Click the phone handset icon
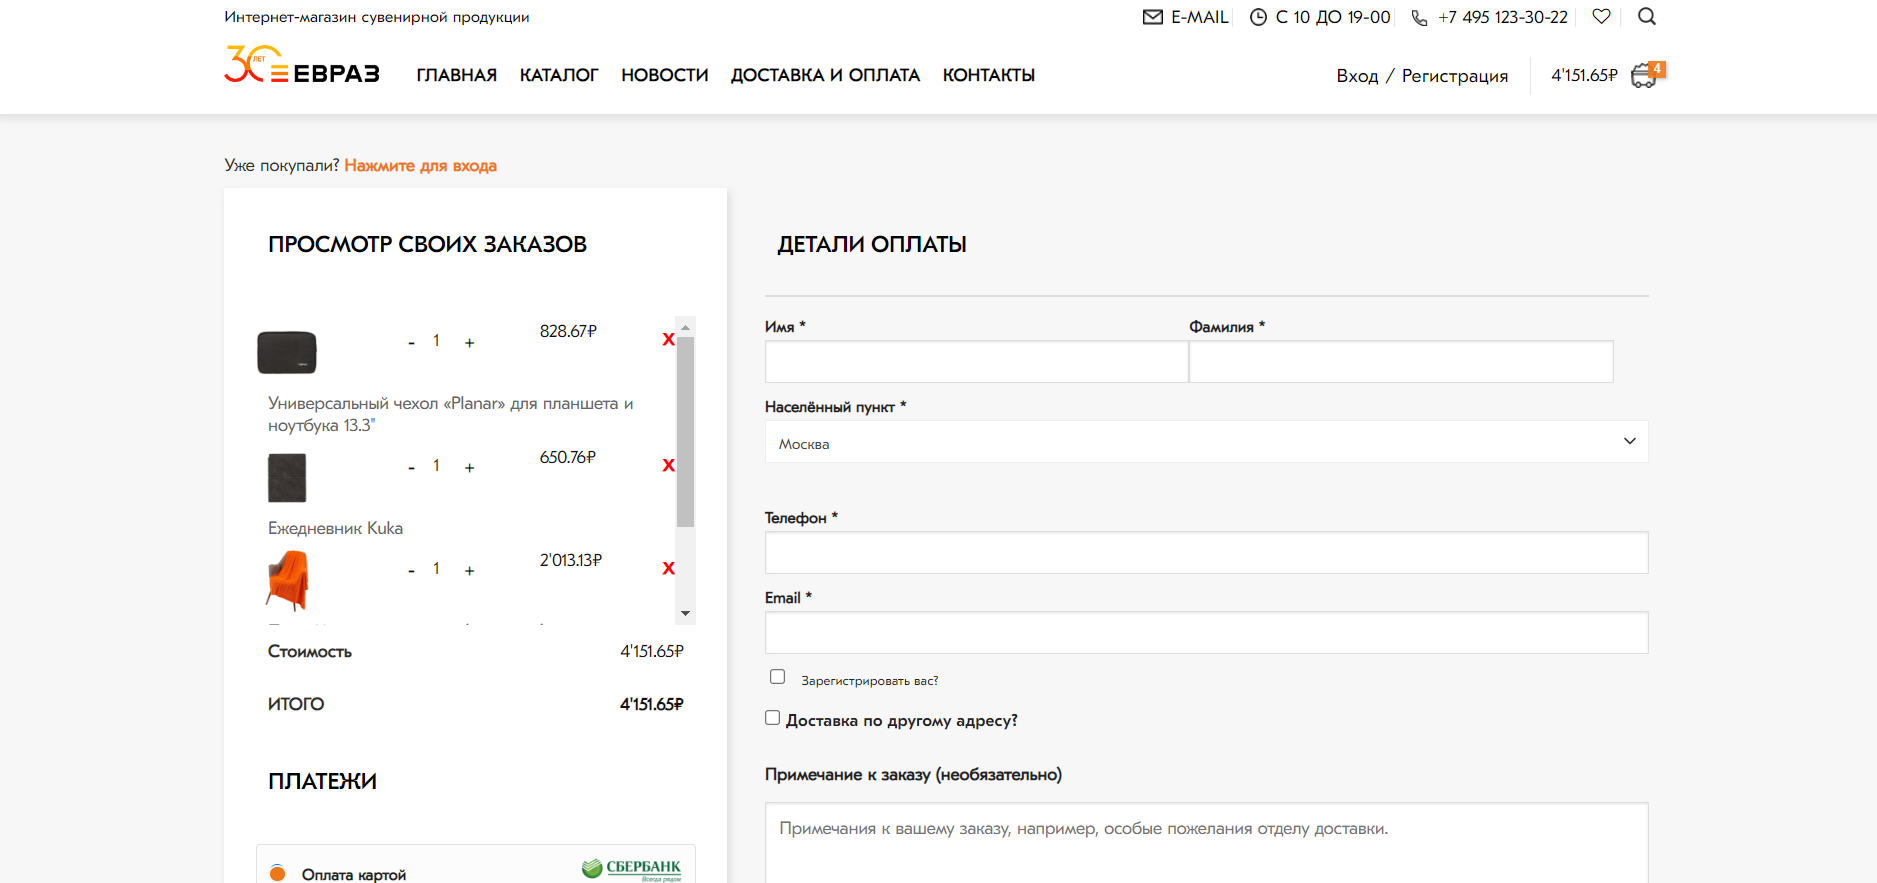Screen dimensions: 1877x883 tap(1419, 17)
